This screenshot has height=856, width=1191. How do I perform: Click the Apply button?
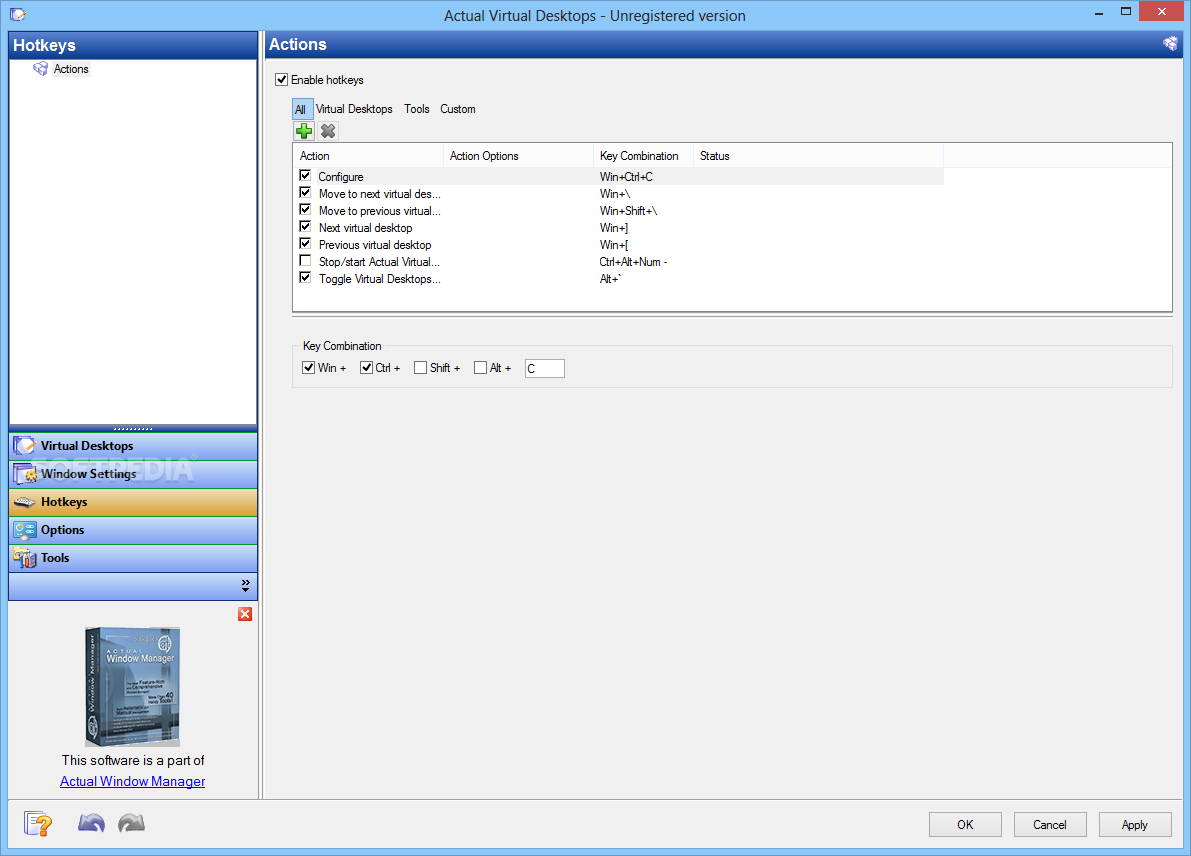[x=1135, y=825]
